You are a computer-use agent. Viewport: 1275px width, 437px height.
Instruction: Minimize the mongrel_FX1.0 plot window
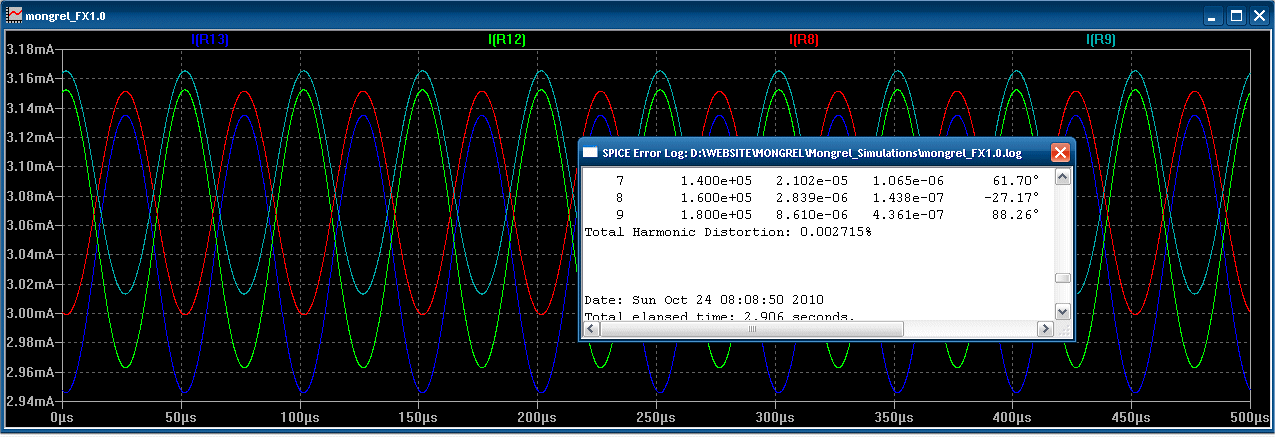click(1213, 17)
